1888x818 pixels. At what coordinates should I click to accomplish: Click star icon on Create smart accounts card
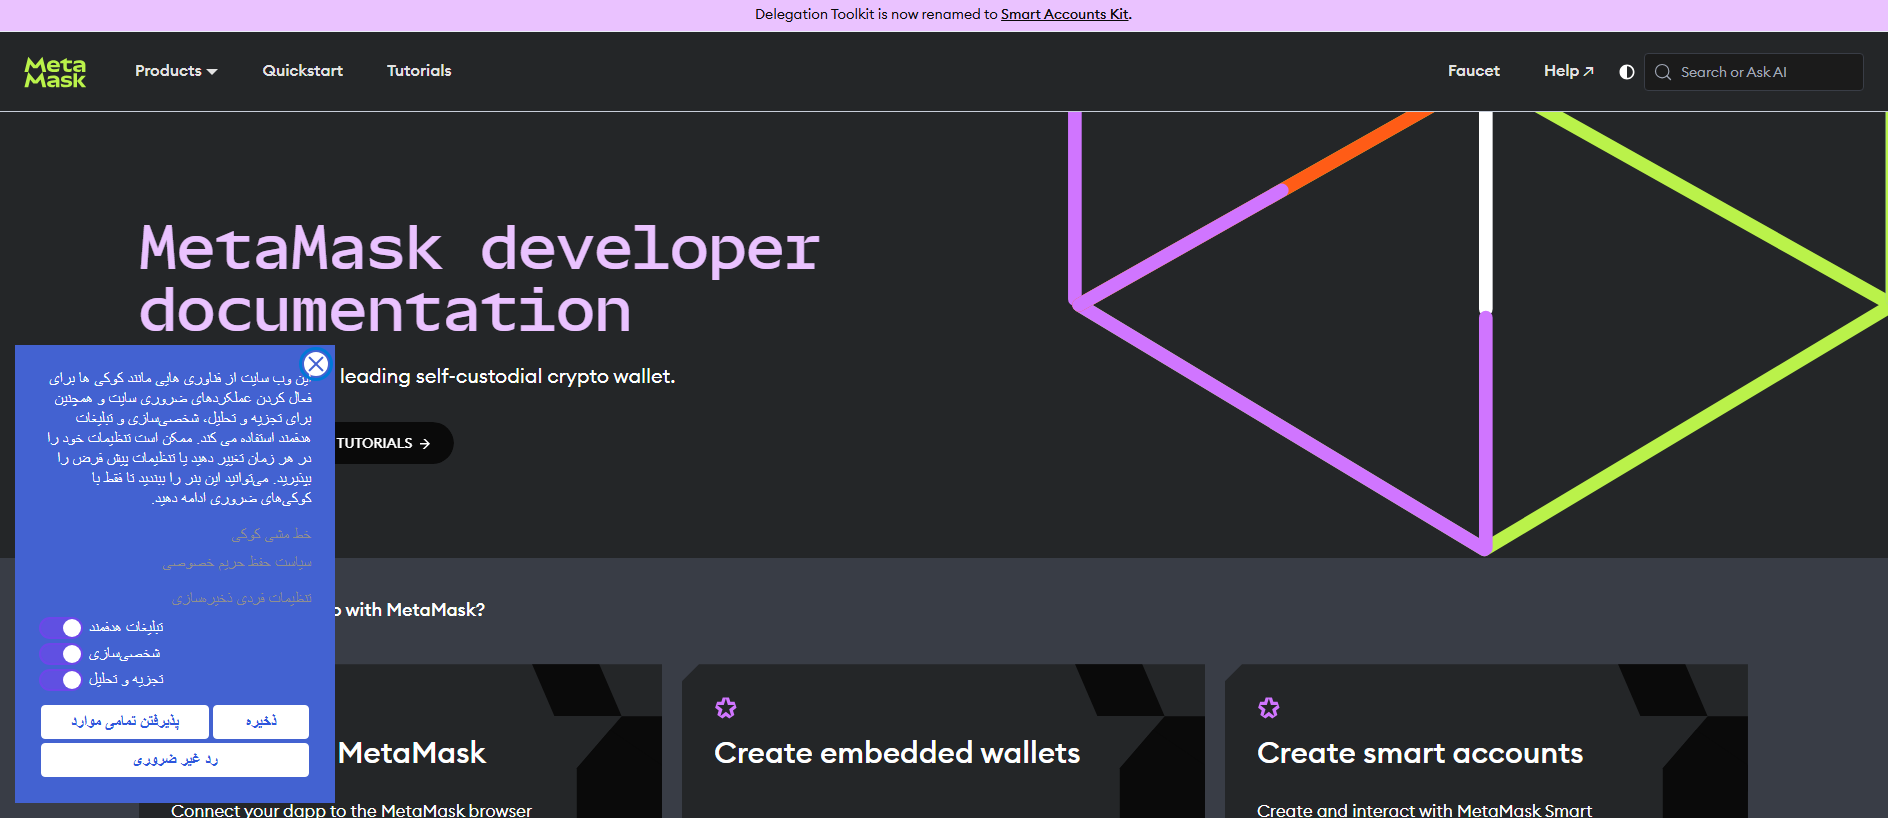(1269, 708)
